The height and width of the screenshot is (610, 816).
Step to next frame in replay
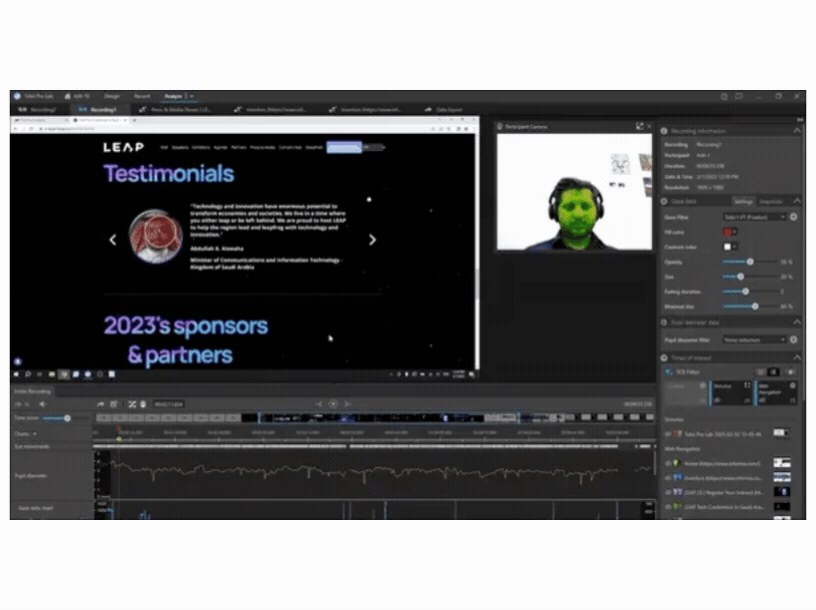pos(348,404)
